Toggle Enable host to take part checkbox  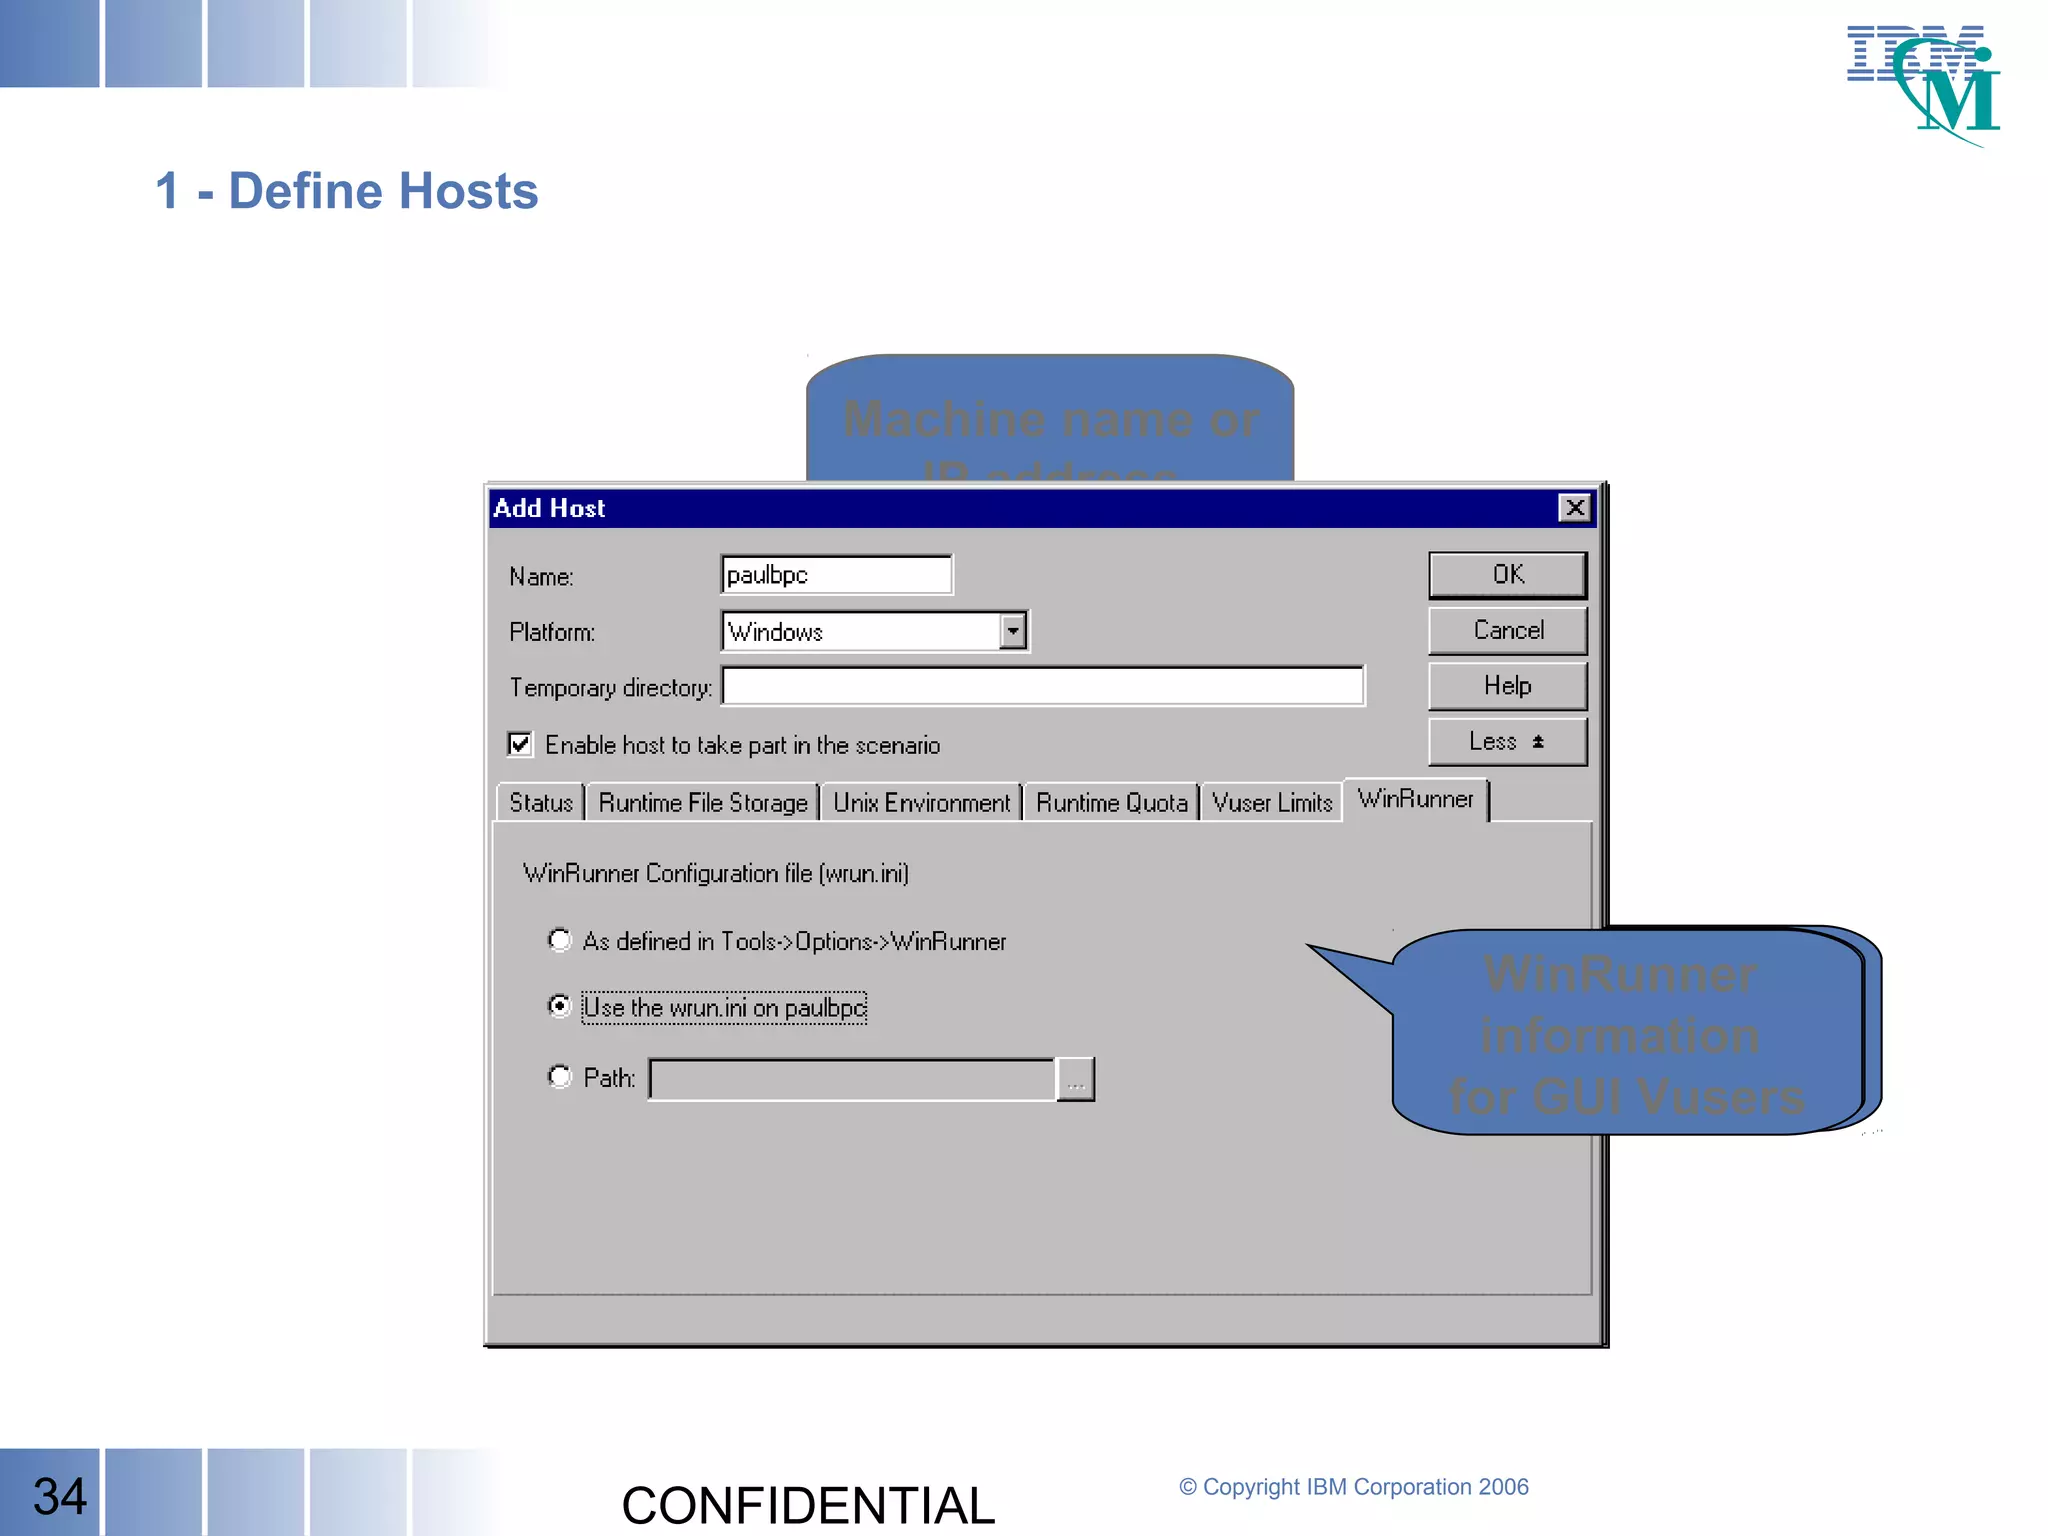click(x=519, y=744)
